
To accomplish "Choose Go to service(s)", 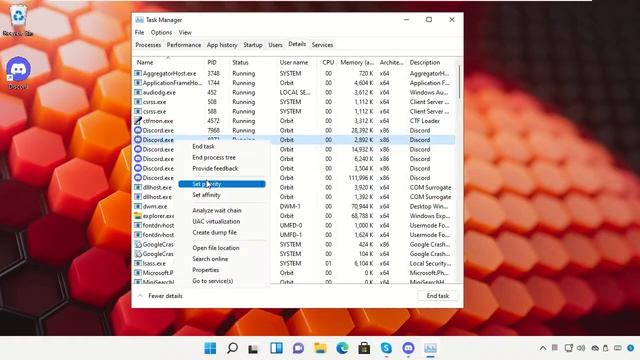I will [213, 281].
